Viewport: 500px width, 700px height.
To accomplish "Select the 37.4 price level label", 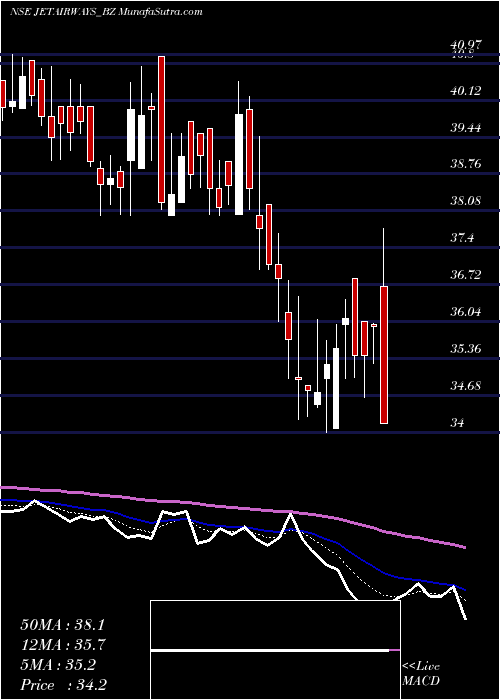I will pyautogui.click(x=462, y=238).
